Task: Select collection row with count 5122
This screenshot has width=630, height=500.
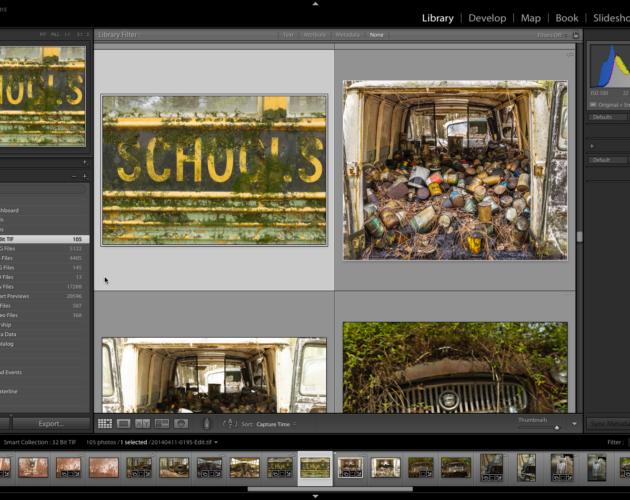Action: pyautogui.click(x=45, y=248)
